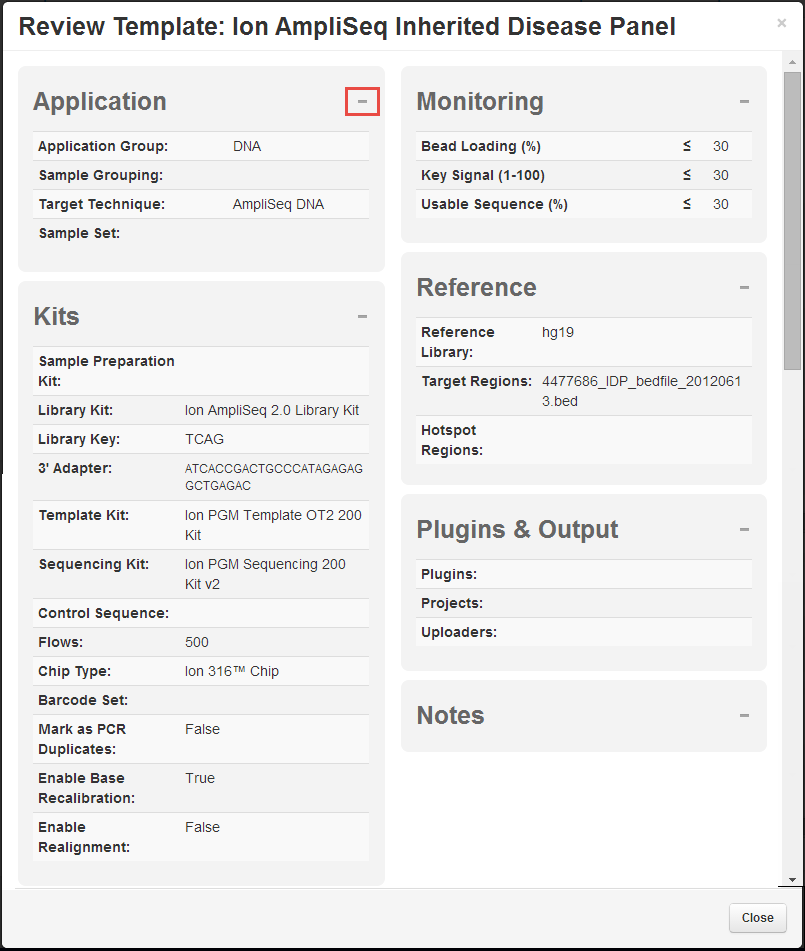Click the 3' Adapter sequence text
The image size is (805, 951).
(274, 477)
